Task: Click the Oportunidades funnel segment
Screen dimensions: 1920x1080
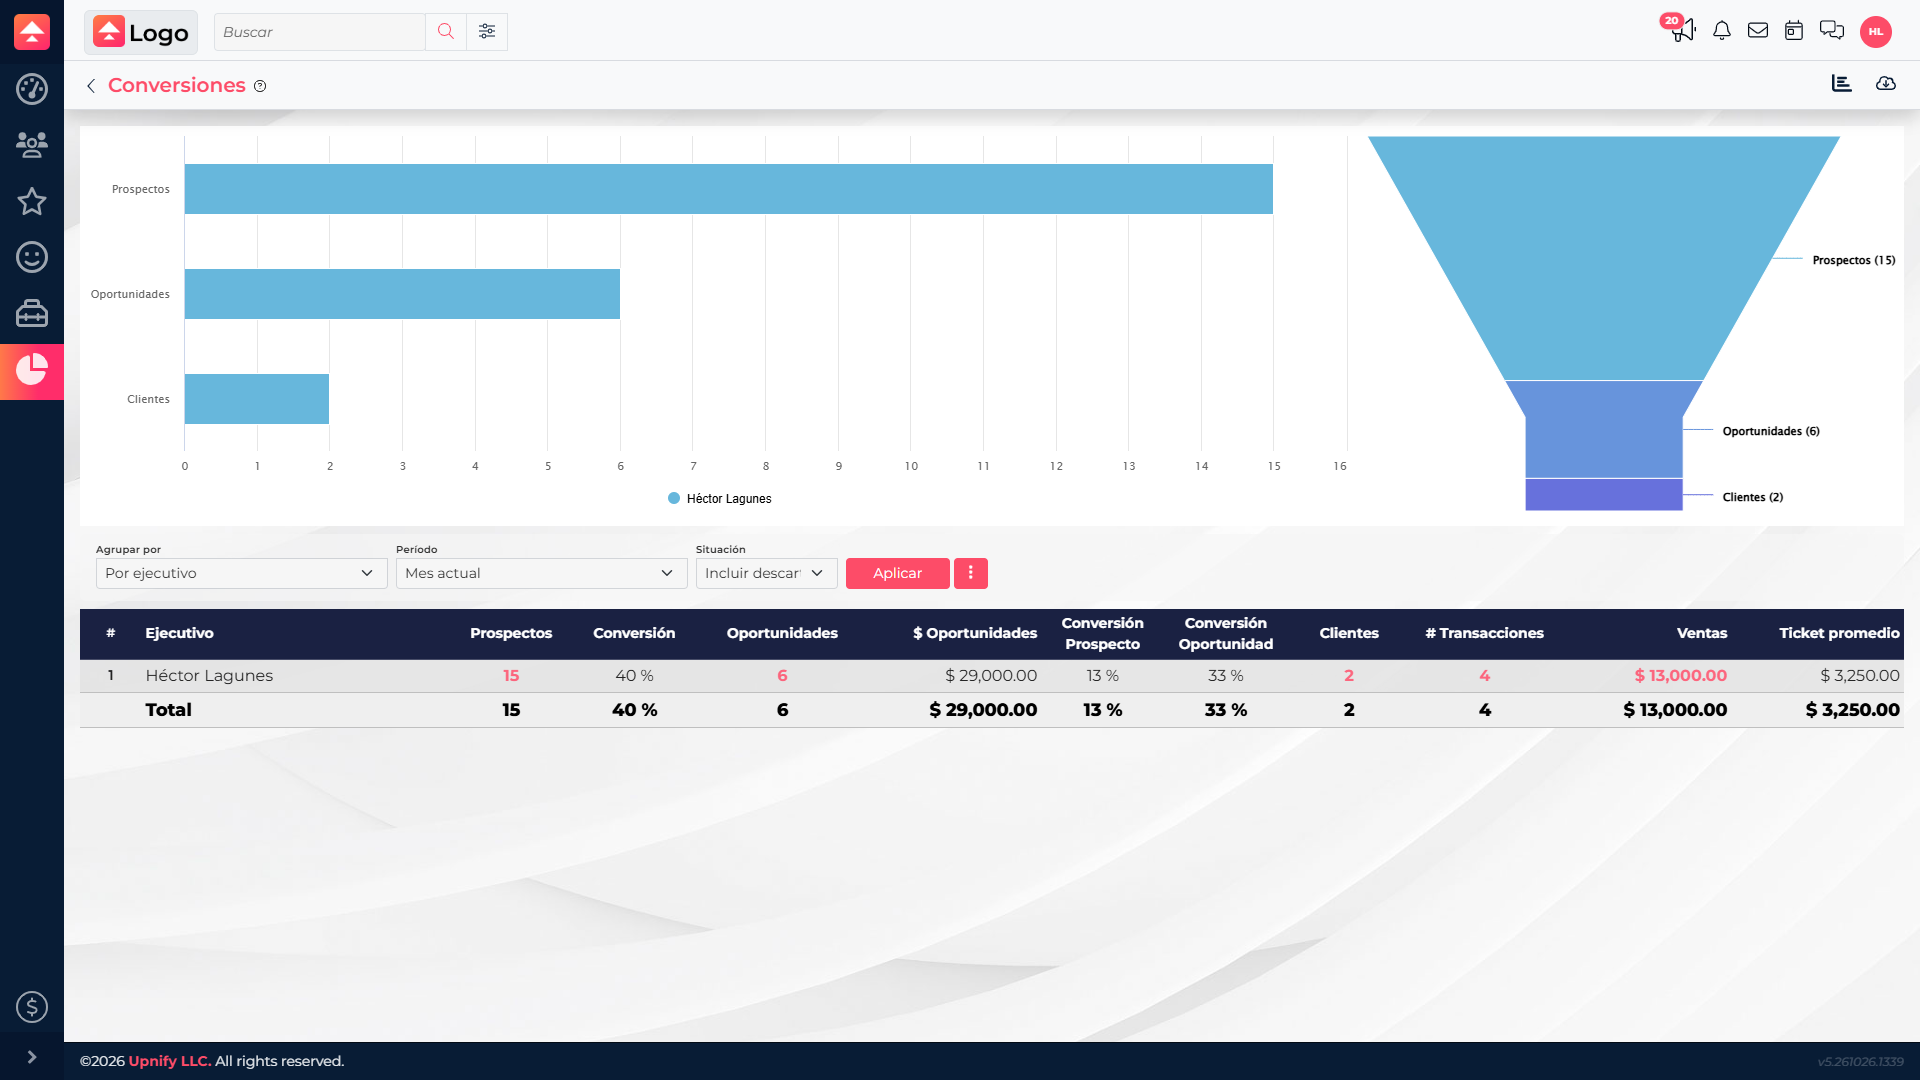Action: coord(1604,430)
